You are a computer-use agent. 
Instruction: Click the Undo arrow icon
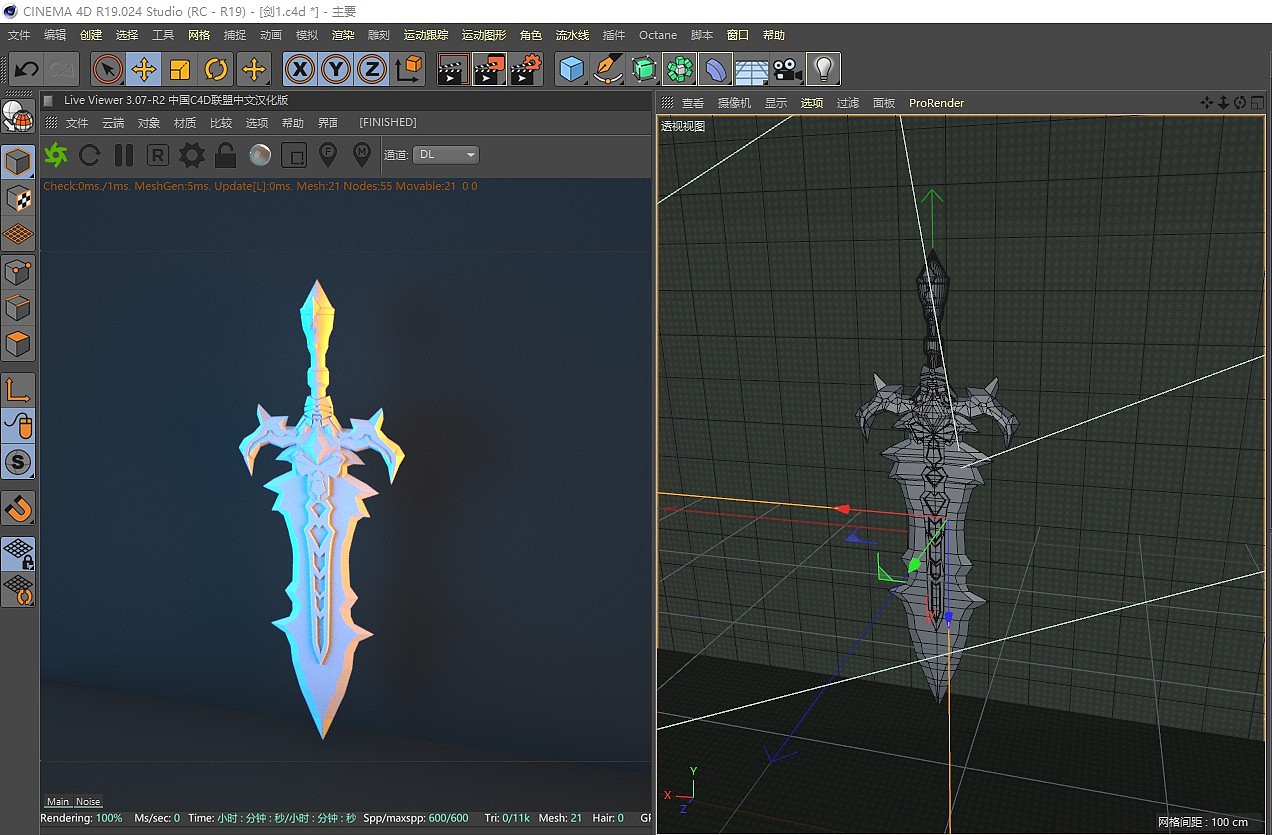27,69
